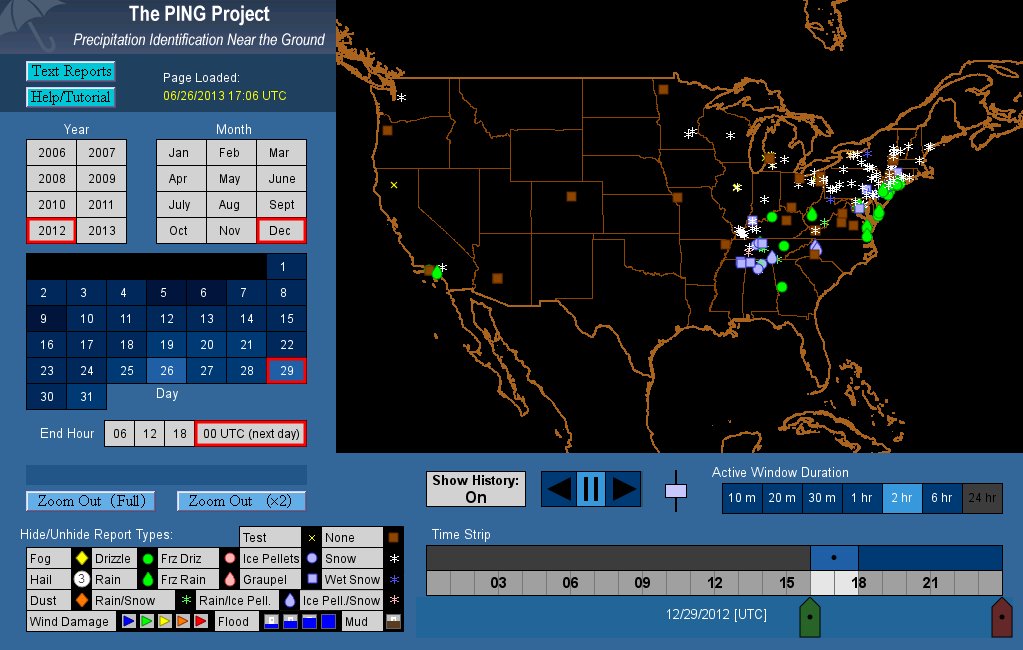
Task: Click the white circle Hail icon
Action: 82,579
